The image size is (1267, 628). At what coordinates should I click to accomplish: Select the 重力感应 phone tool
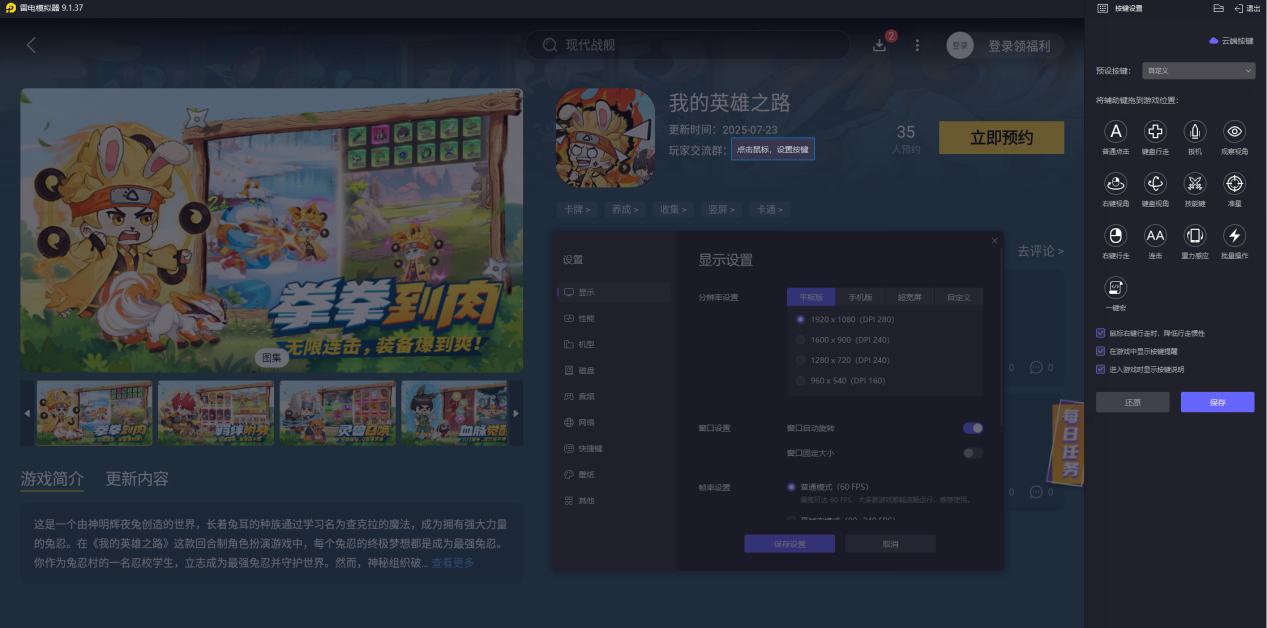[1195, 236]
